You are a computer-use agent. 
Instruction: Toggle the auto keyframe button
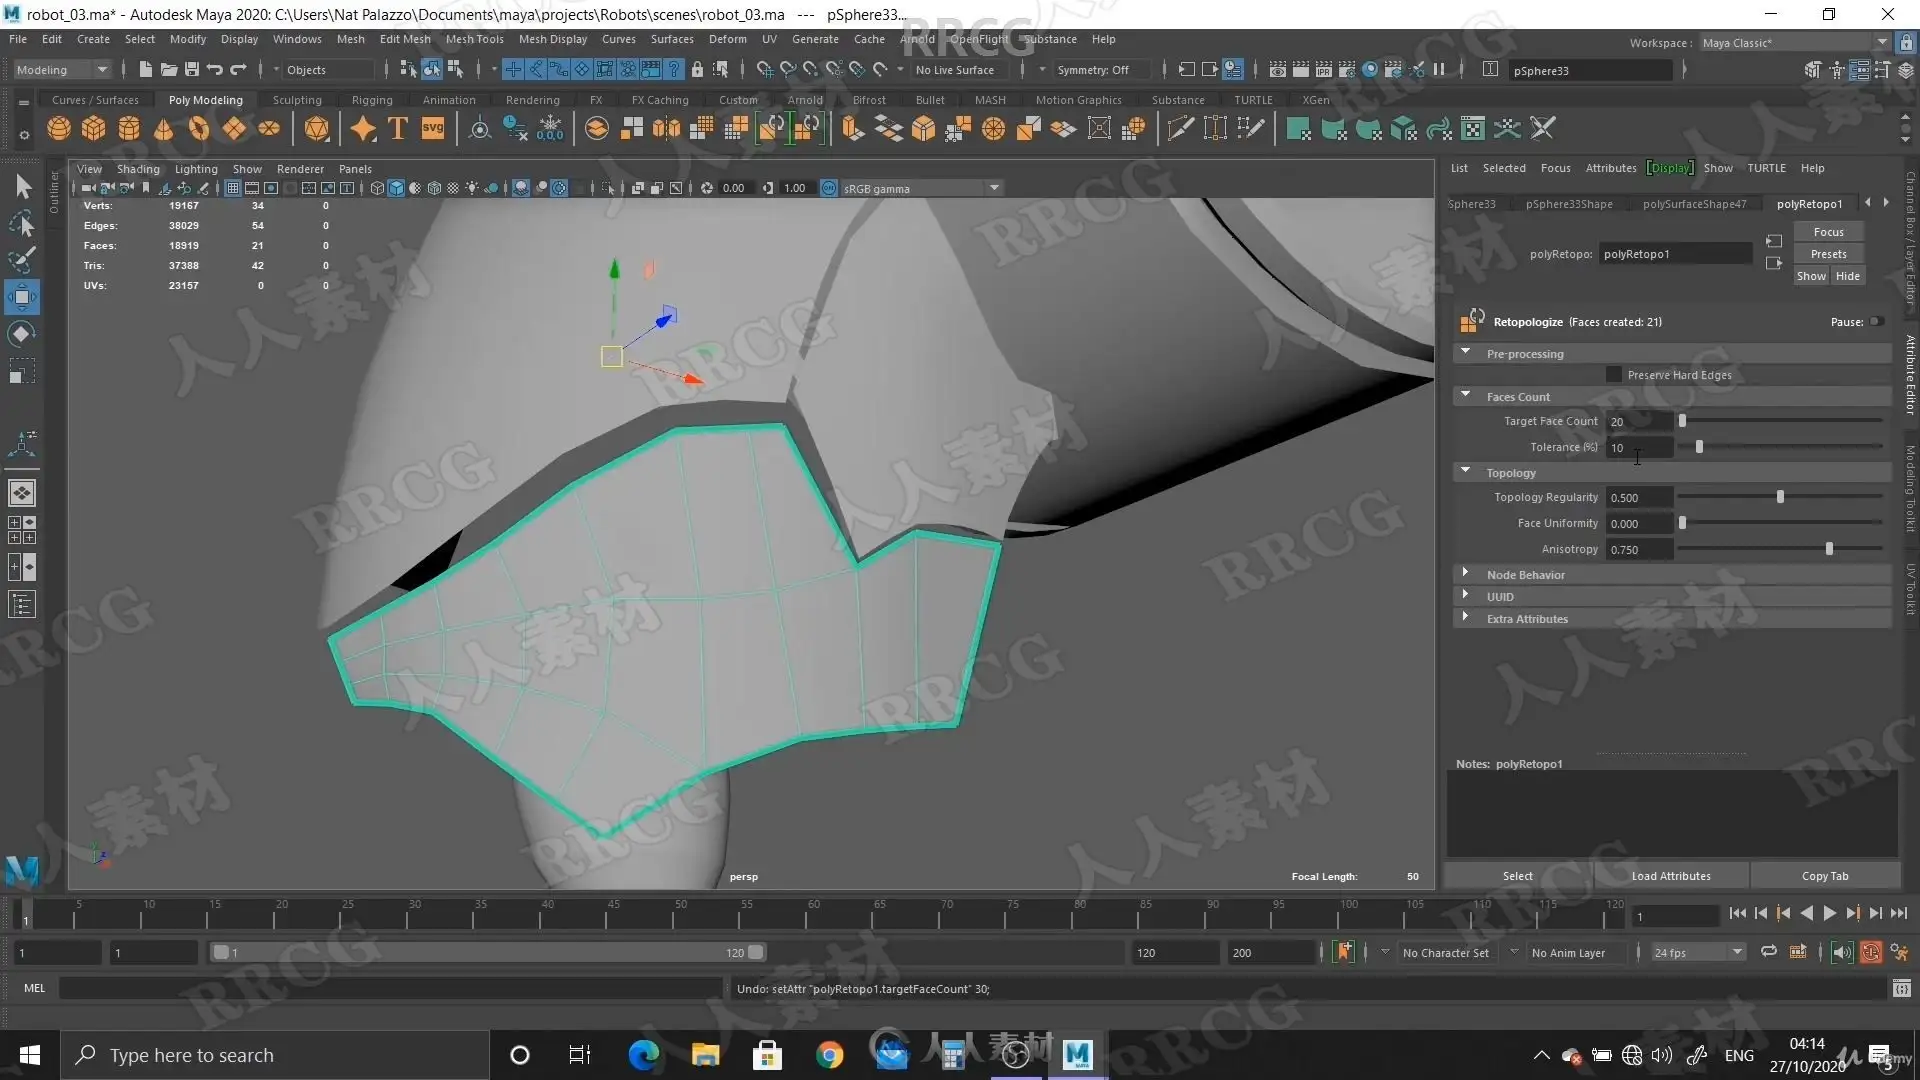pyautogui.click(x=1870, y=953)
